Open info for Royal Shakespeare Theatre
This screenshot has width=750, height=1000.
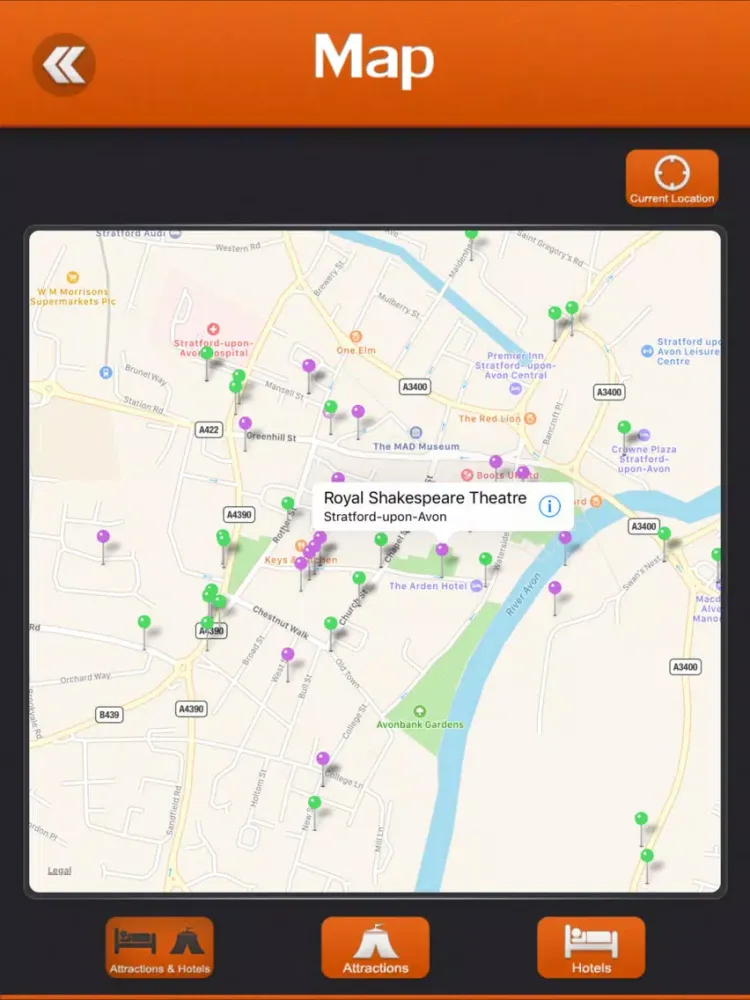(549, 506)
